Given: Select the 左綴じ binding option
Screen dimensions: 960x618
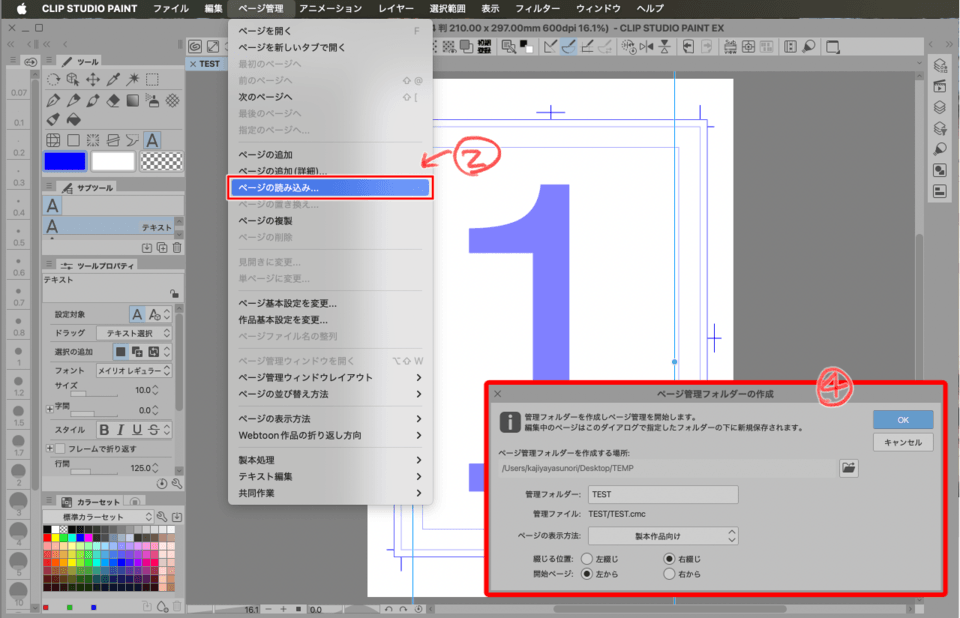Looking at the screenshot, I should [x=587, y=558].
